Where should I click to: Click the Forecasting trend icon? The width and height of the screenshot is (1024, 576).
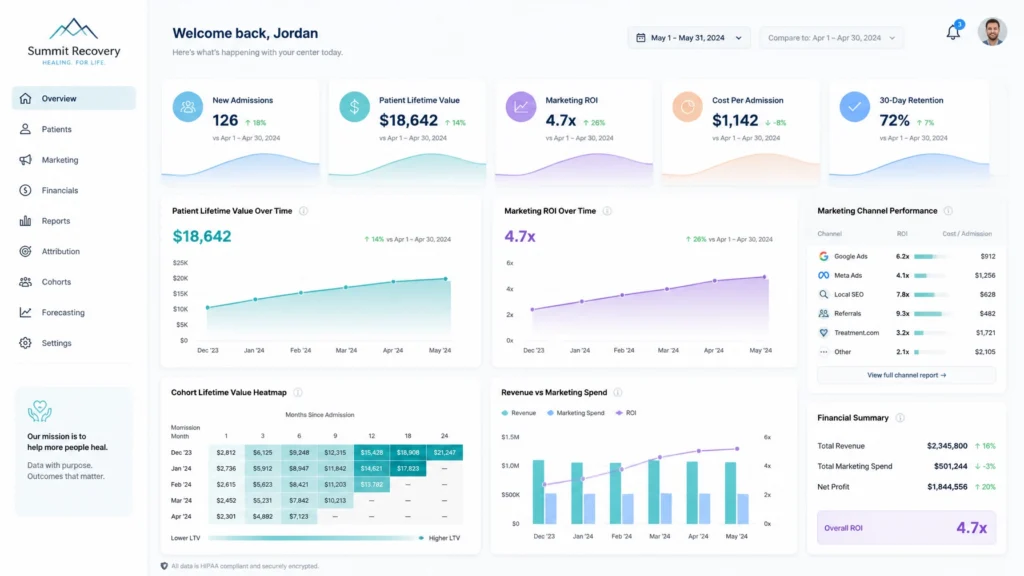(25, 312)
